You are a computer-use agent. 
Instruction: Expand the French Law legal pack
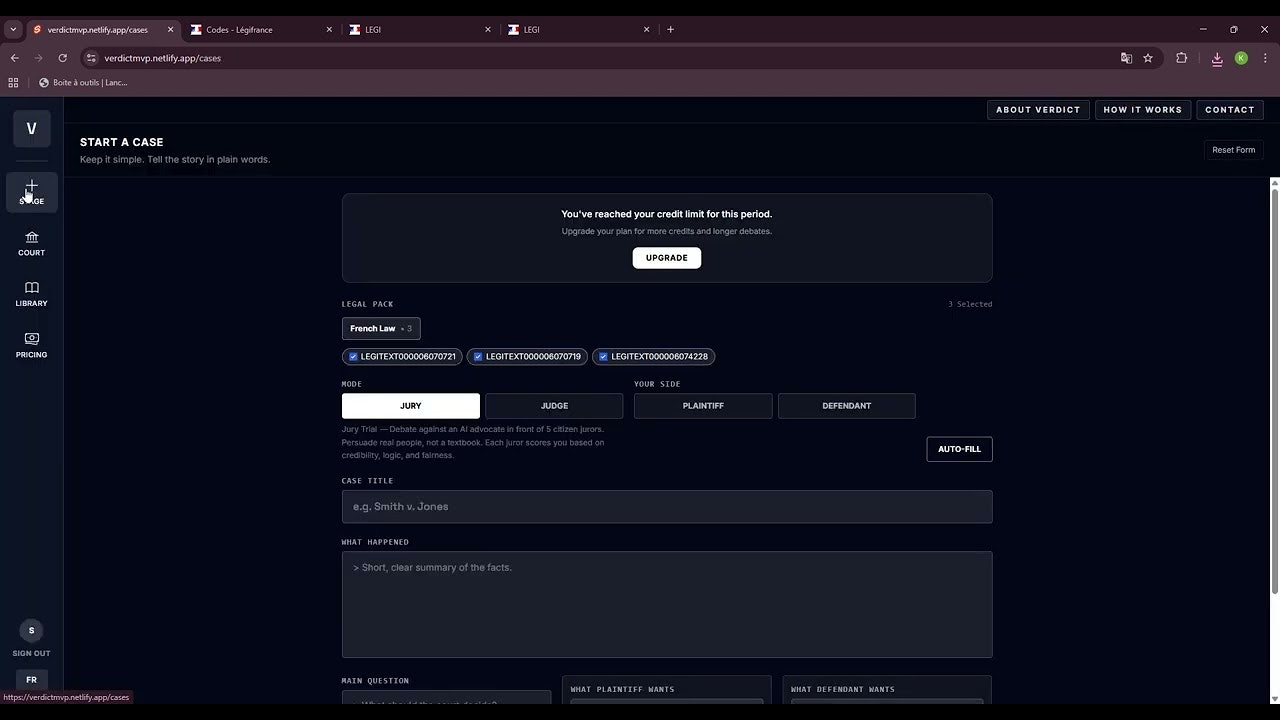[x=381, y=329]
